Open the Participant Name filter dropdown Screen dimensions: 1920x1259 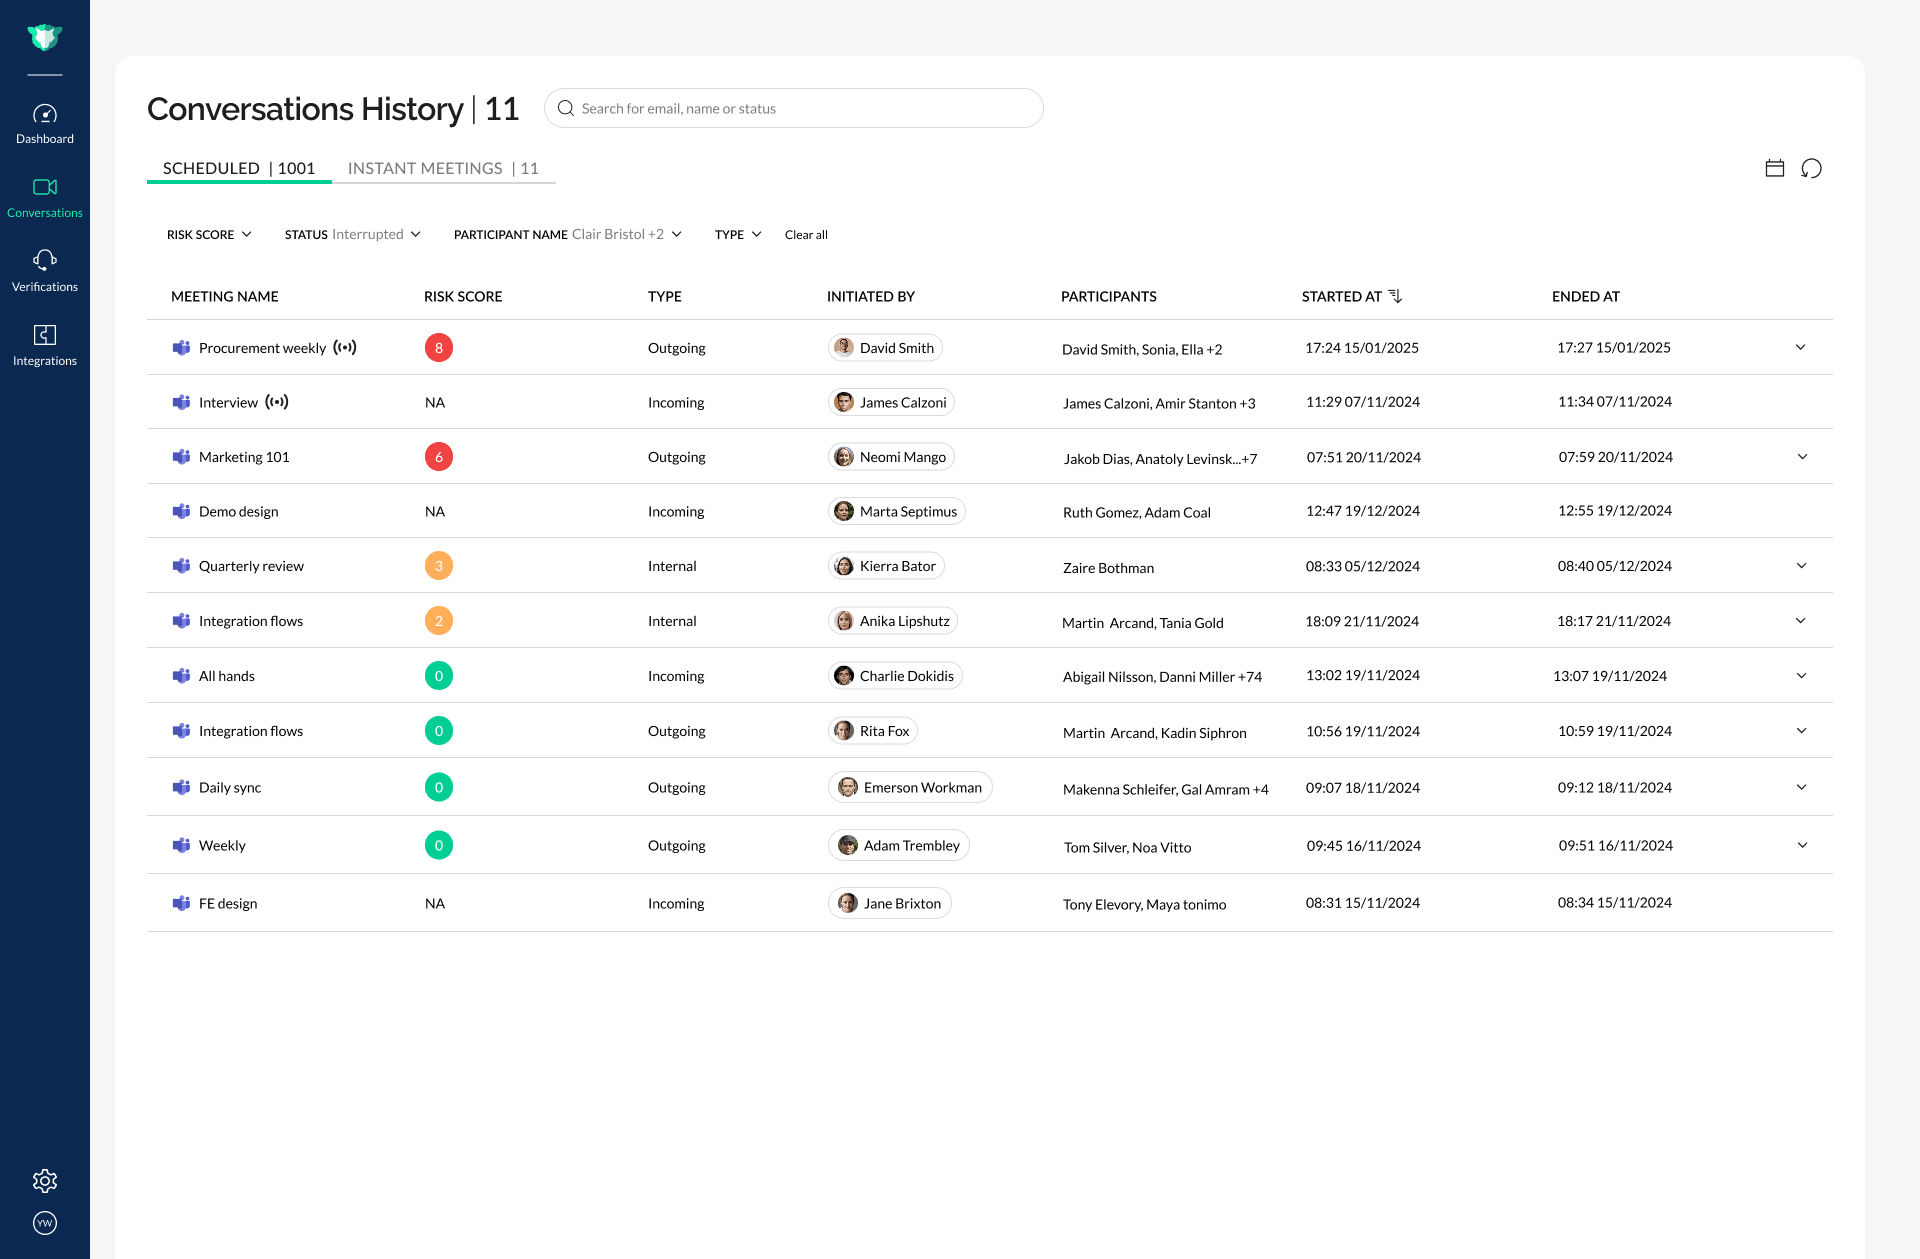coord(567,235)
